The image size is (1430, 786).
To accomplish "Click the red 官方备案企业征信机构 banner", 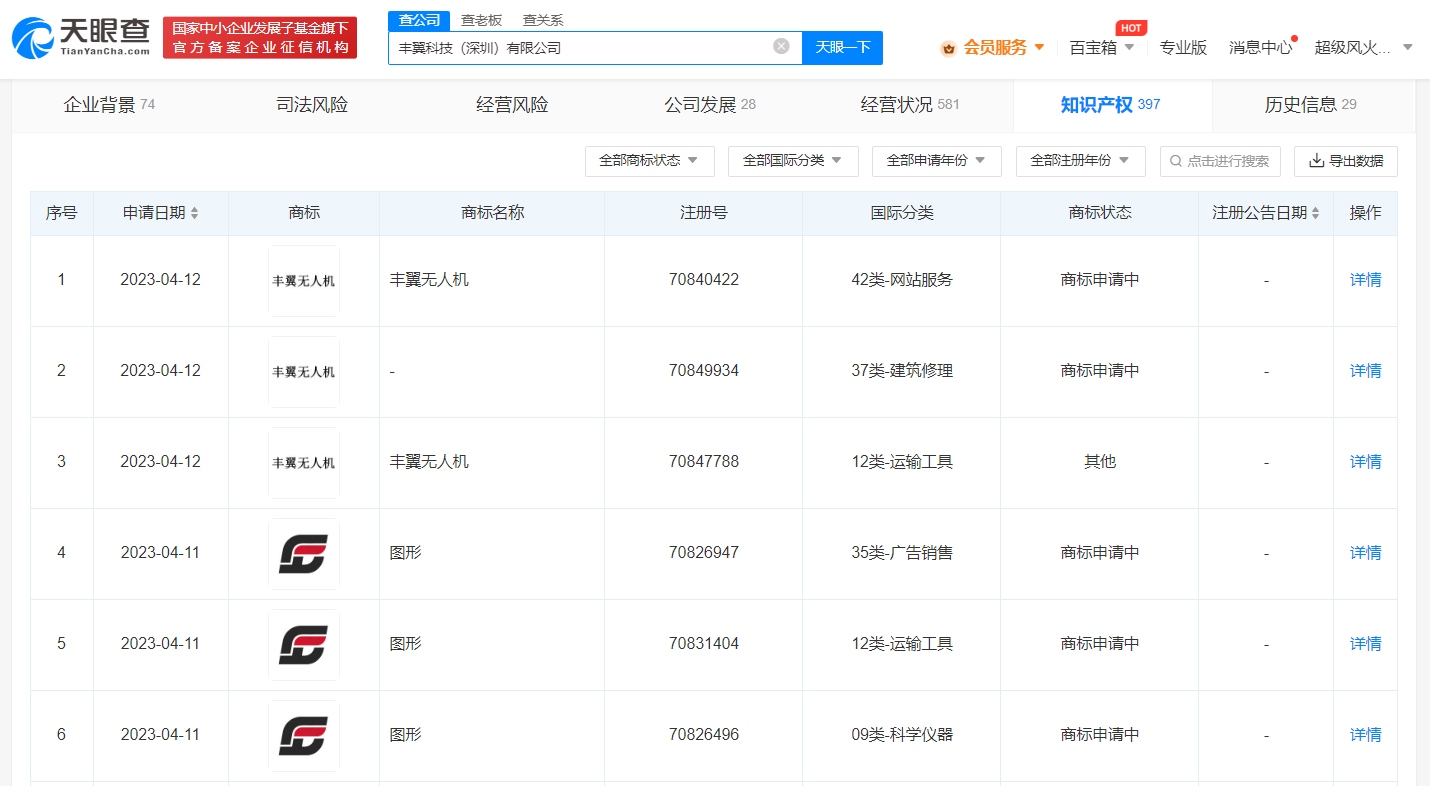I will [x=260, y=38].
